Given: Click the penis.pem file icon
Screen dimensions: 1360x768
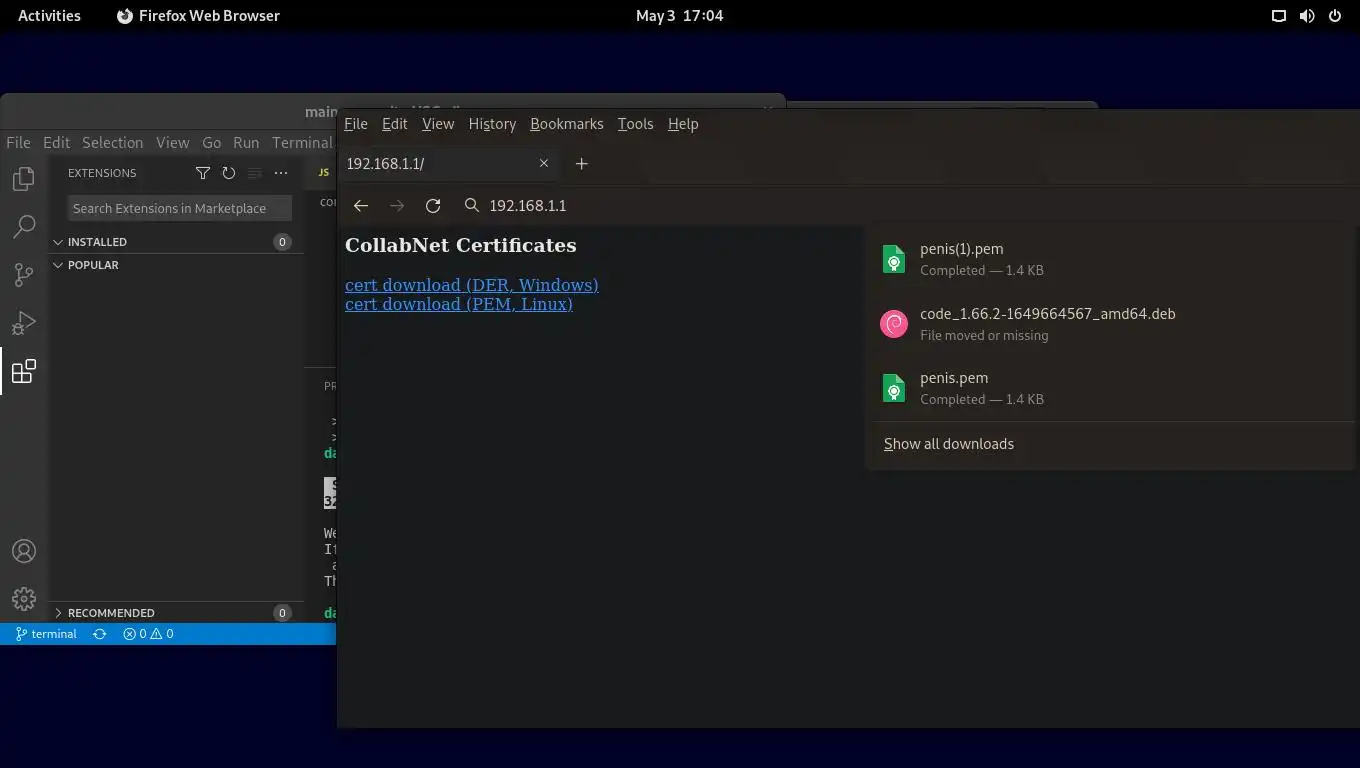Looking at the screenshot, I should tap(893, 388).
